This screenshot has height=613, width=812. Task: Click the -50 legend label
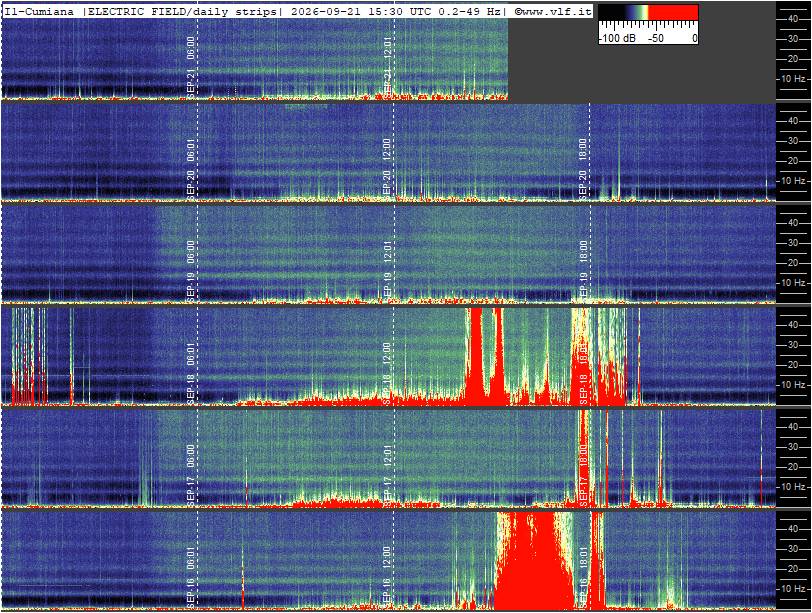pos(656,38)
